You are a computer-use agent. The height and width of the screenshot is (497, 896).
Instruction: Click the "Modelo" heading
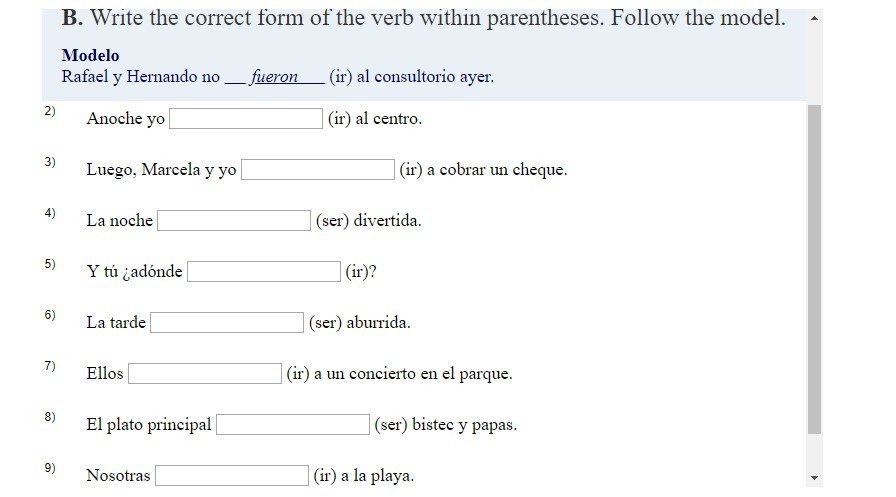(90, 55)
